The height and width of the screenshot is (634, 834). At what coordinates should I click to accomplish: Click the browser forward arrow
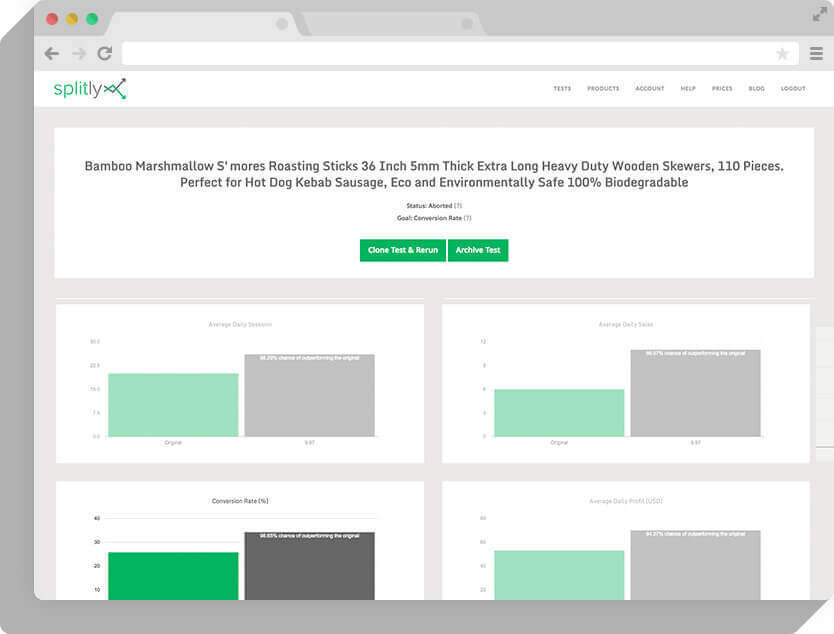coord(78,54)
